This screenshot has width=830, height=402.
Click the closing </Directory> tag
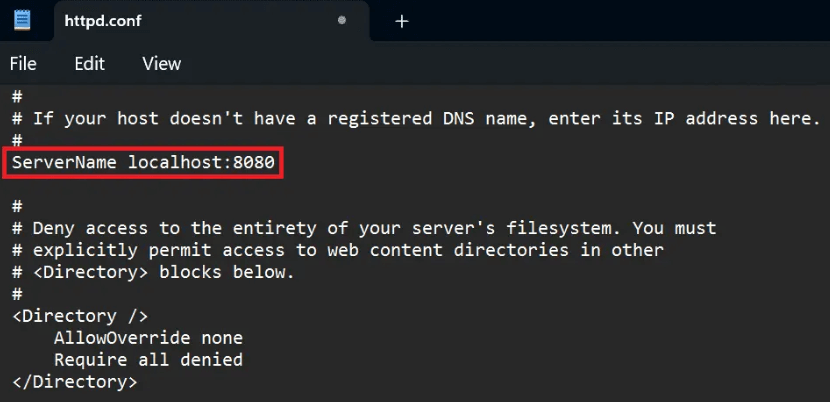pyautogui.click(x=75, y=382)
